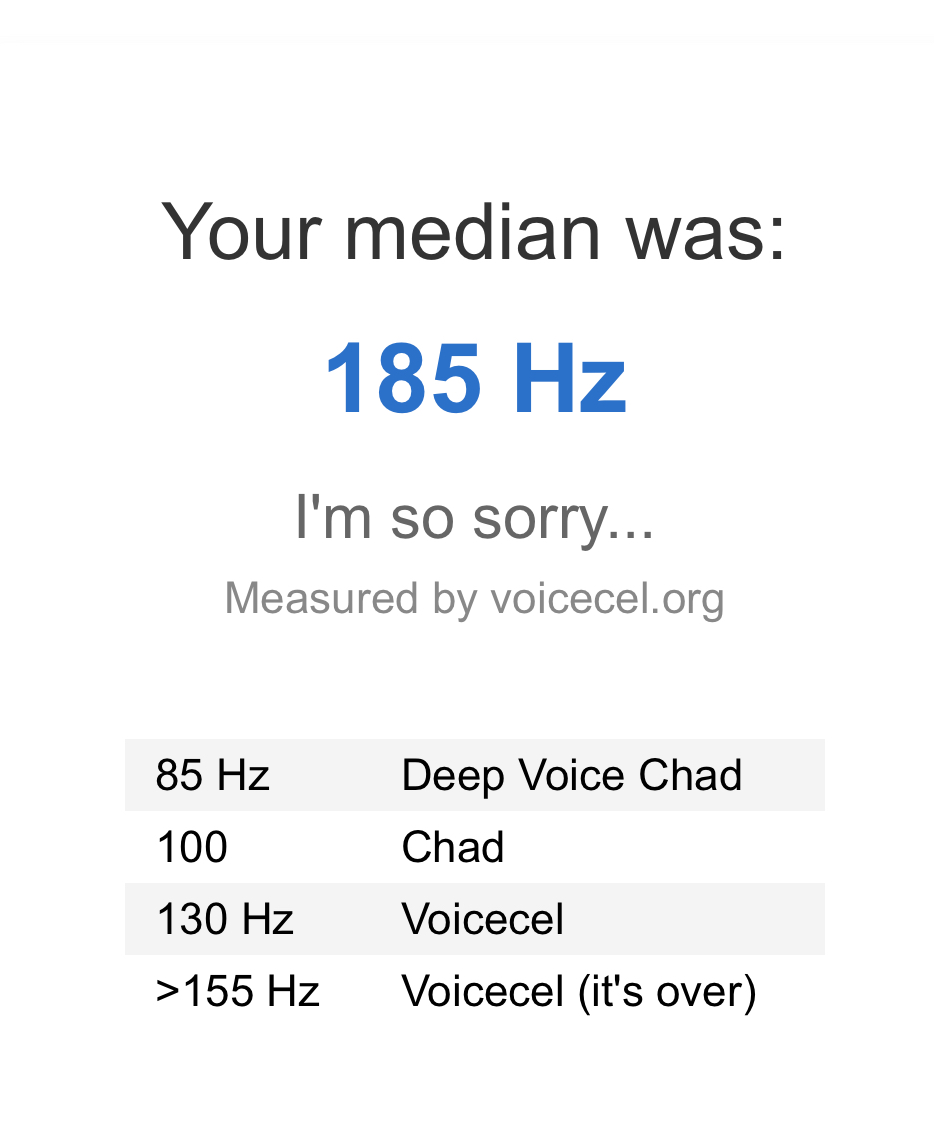Image resolution: width=934 pixels, height=1123 pixels.
Task: Click the 85 Hz table cell
Action: click(x=213, y=775)
